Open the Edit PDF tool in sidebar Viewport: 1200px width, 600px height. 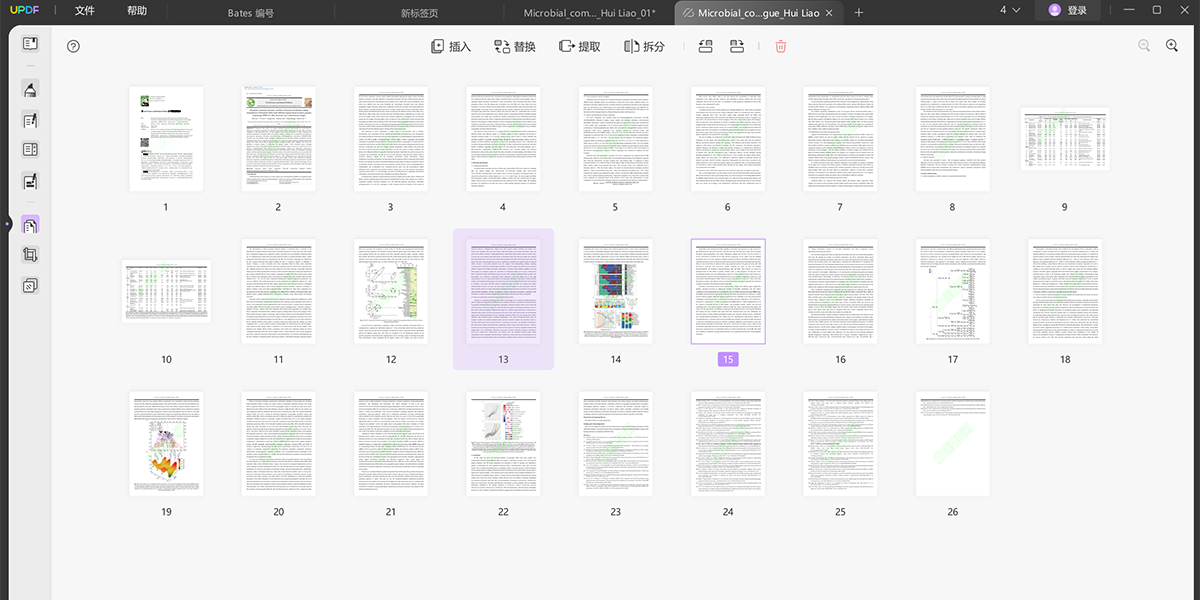[30, 121]
